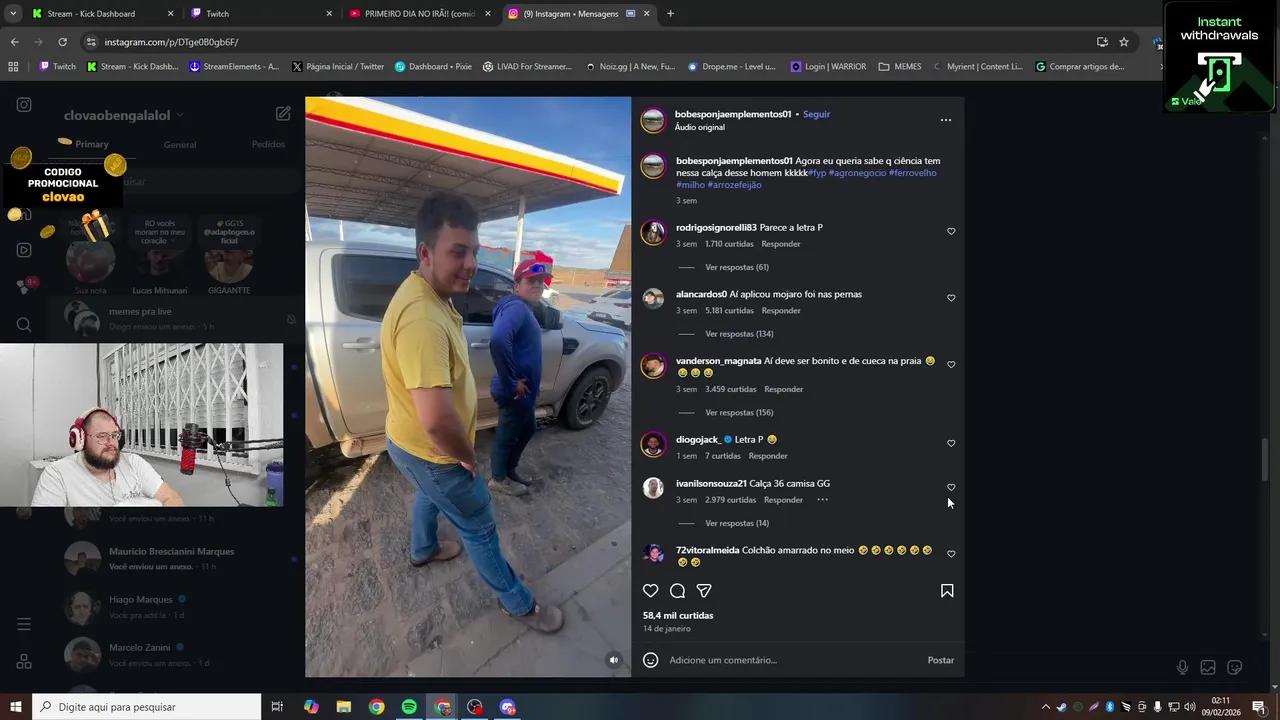This screenshot has height=720, width=1280.
Task: Open bobesponjaemplementos01 profile from header
Action: [x=732, y=114]
